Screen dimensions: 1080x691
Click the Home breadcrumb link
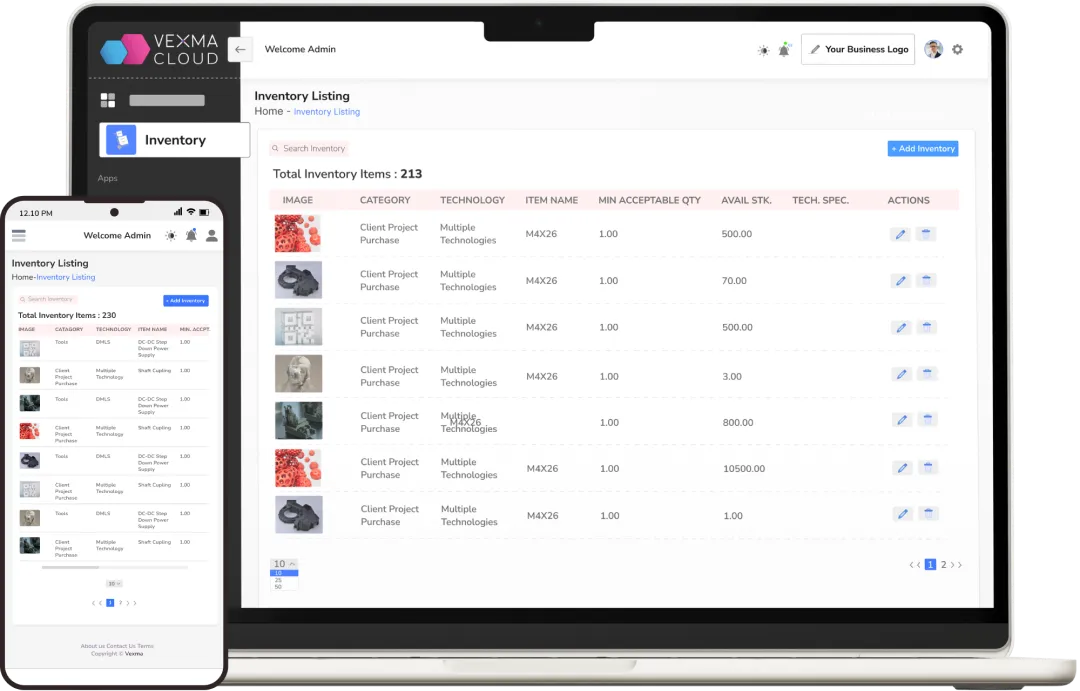coord(267,111)
